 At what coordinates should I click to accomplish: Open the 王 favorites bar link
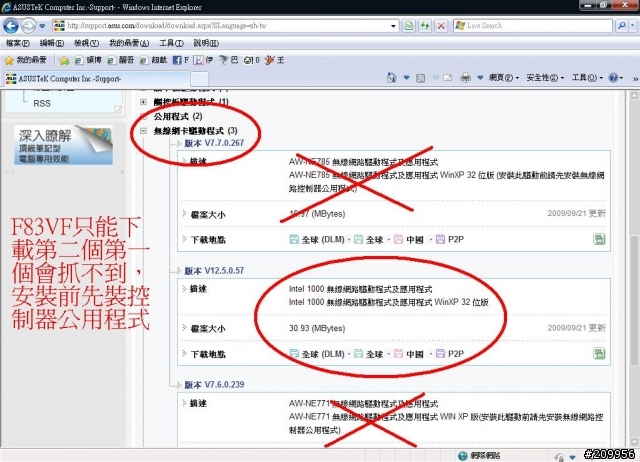pos(275,60)
